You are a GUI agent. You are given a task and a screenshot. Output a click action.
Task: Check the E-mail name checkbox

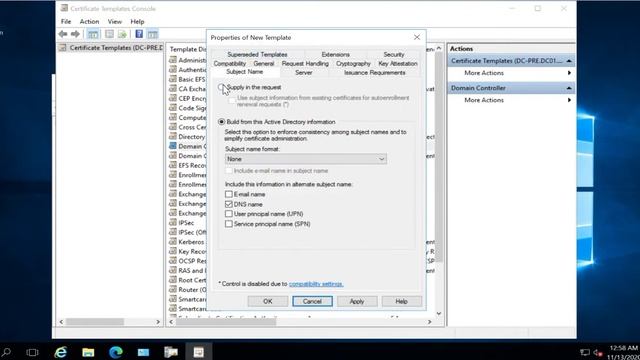tap(229, 194)
